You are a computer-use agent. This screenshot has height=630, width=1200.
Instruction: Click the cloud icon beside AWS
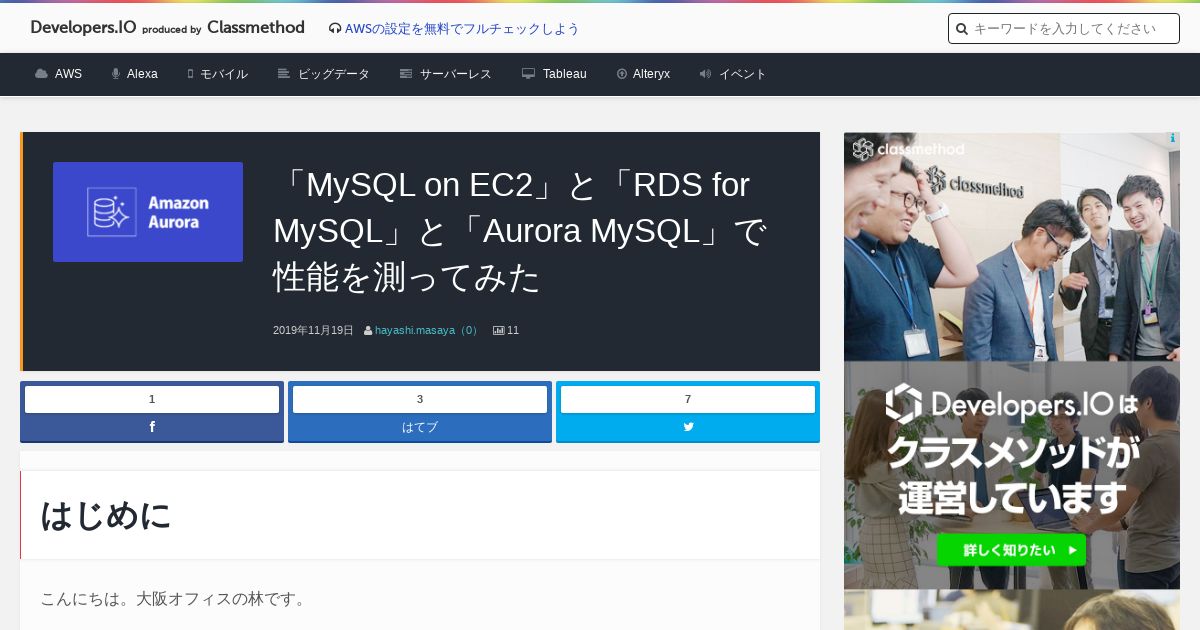point(41,74)
